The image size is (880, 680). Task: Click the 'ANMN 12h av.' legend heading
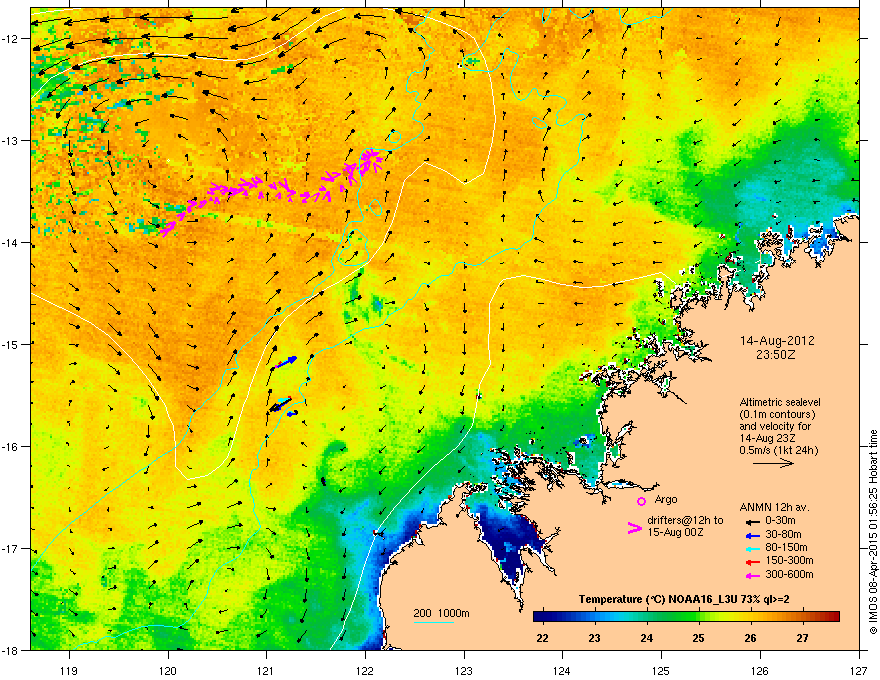click(774, 507)
